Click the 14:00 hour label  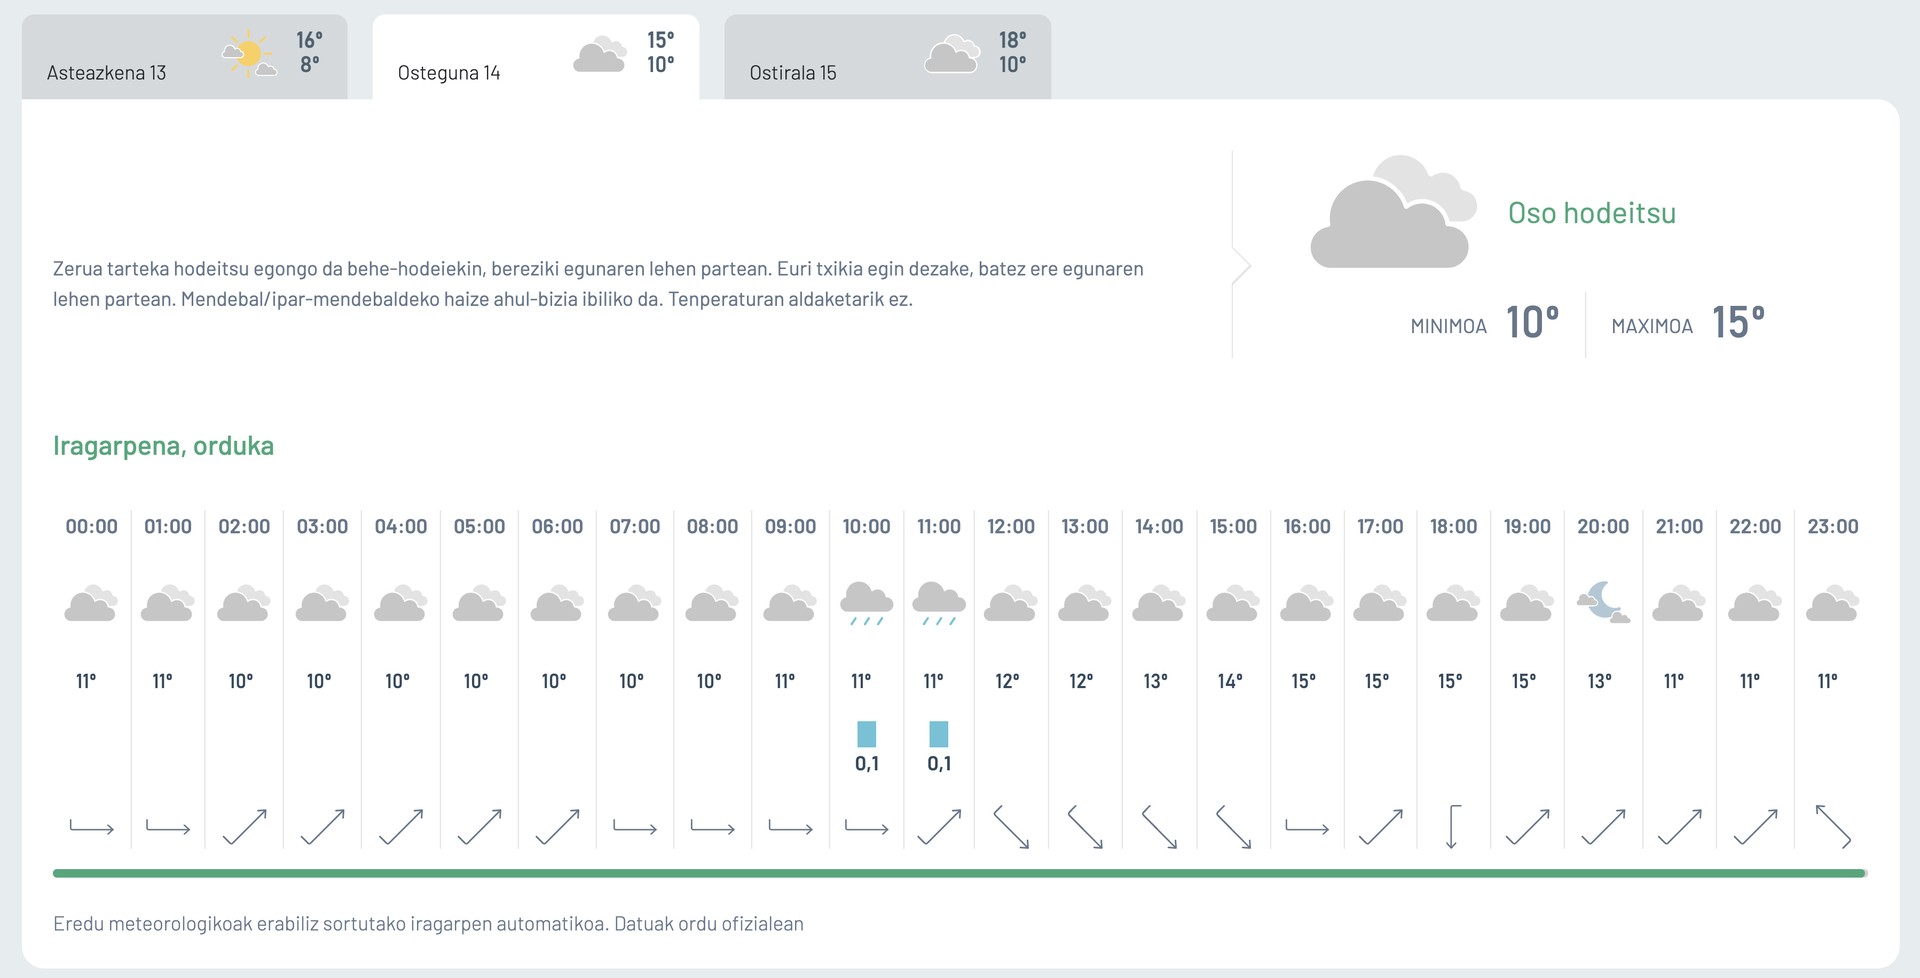(1159, 526)
